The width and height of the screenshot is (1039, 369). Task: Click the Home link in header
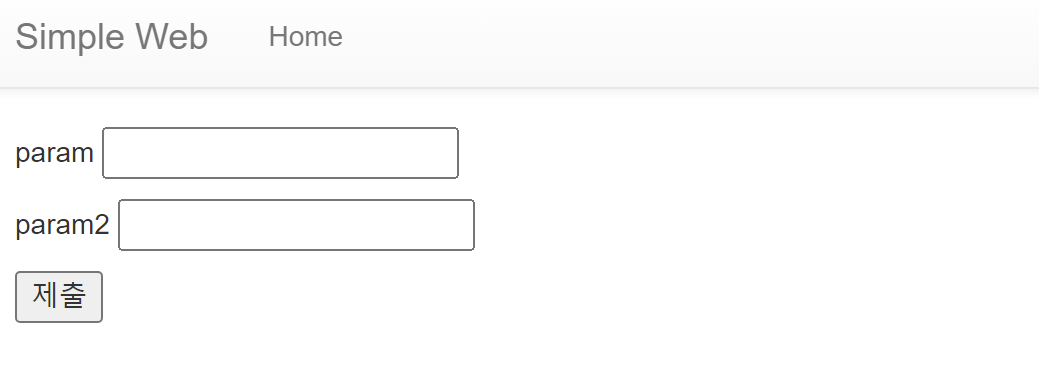305,36
